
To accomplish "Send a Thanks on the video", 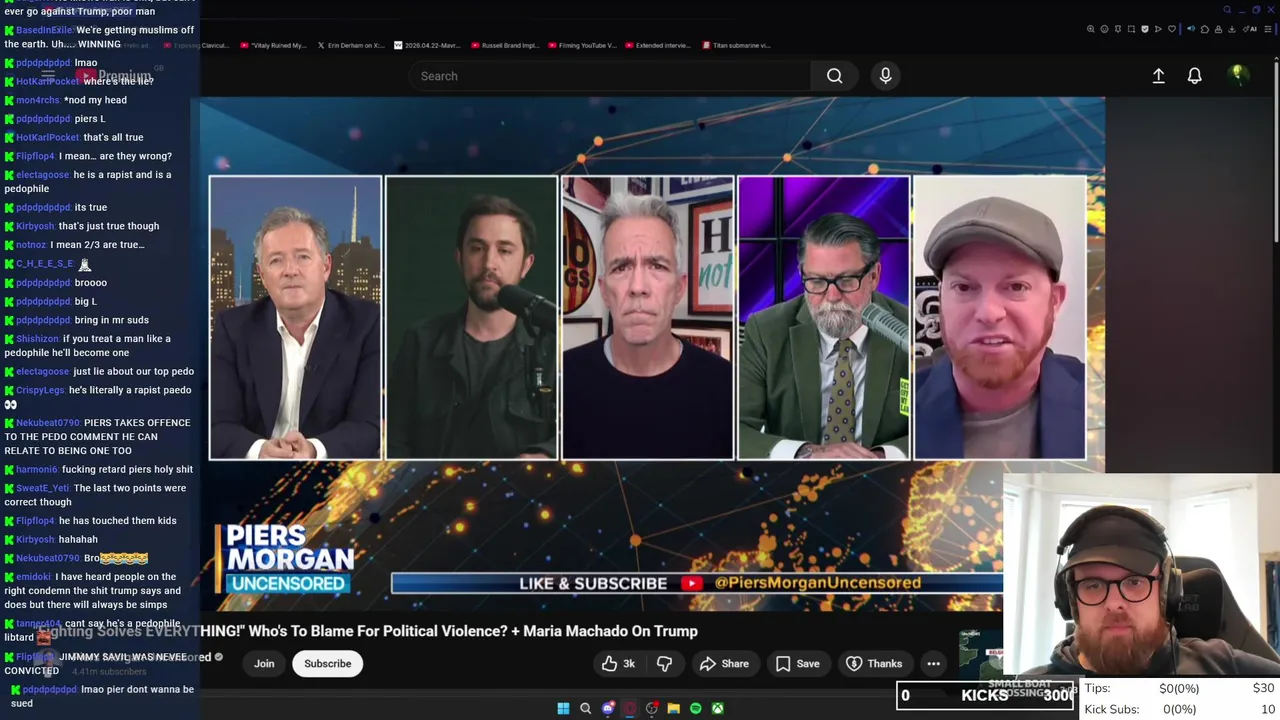I will [x=874, y=663].
